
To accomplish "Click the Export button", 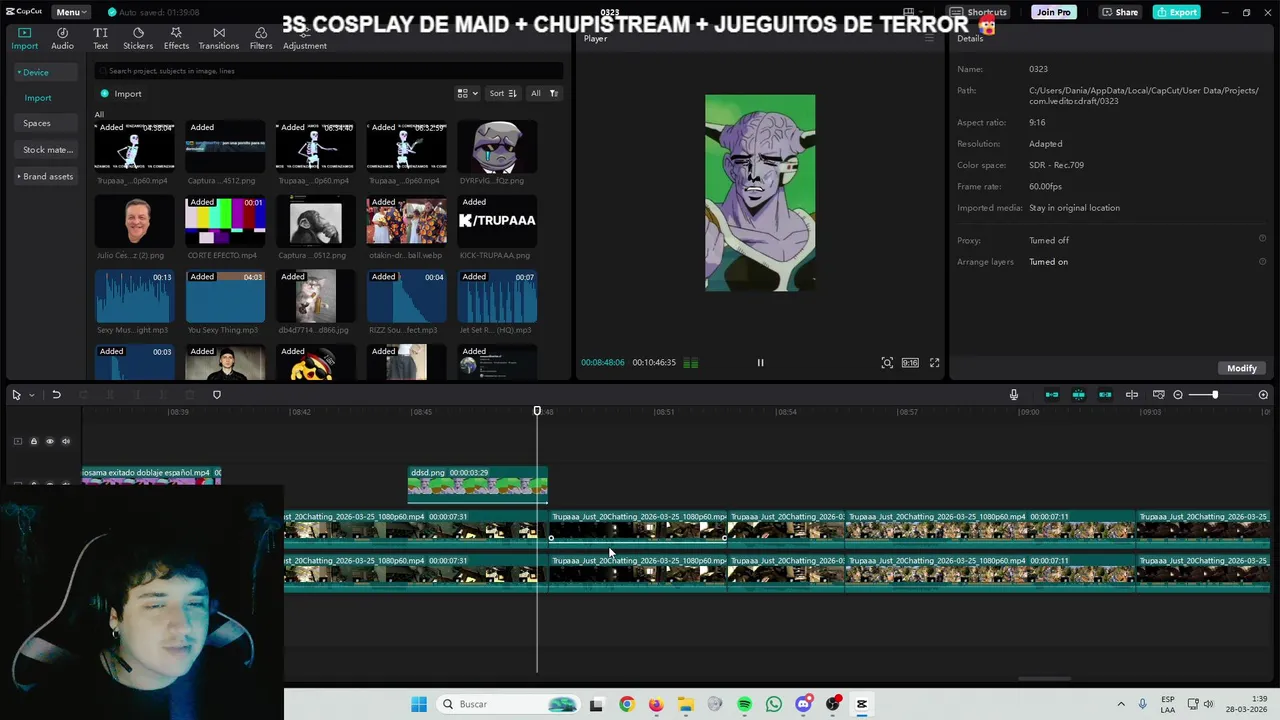I will [1176, 12].
